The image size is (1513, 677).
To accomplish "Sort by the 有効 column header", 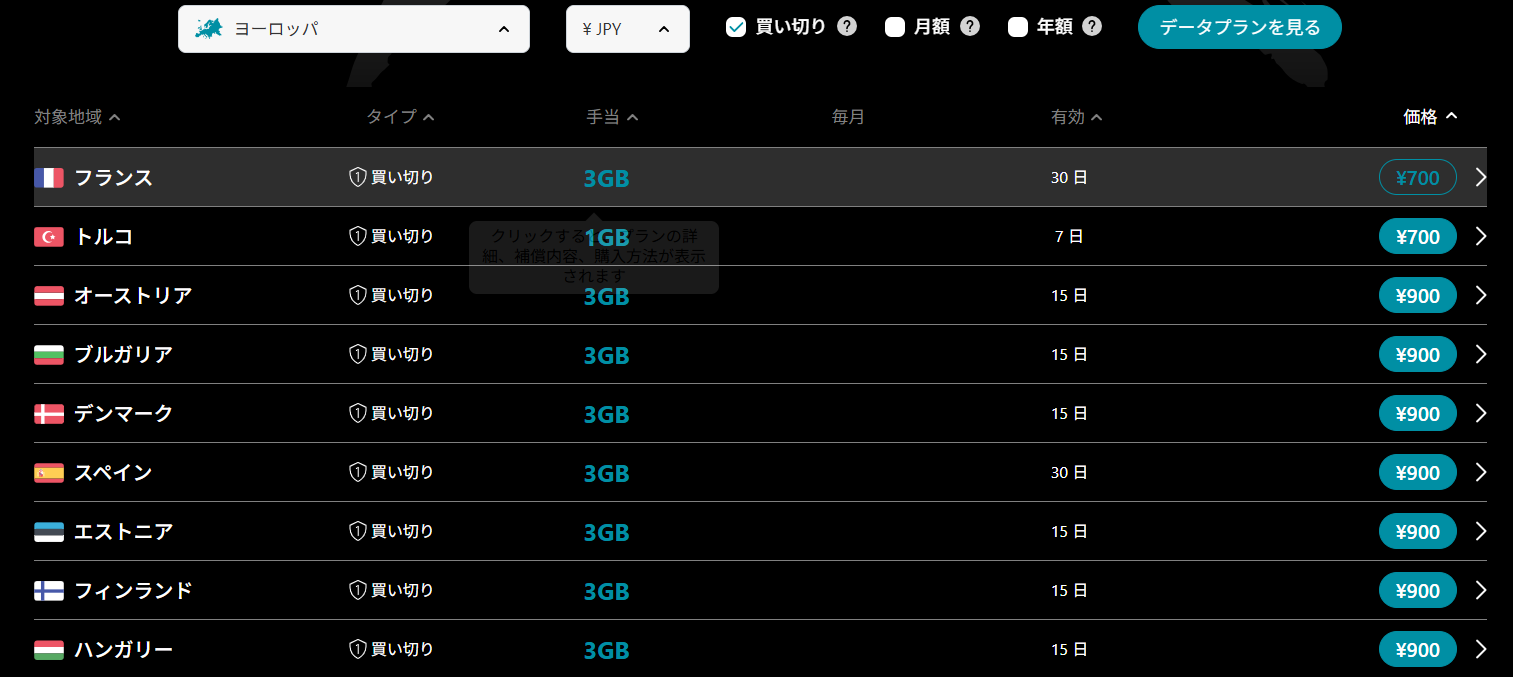I will (1077, 117).
